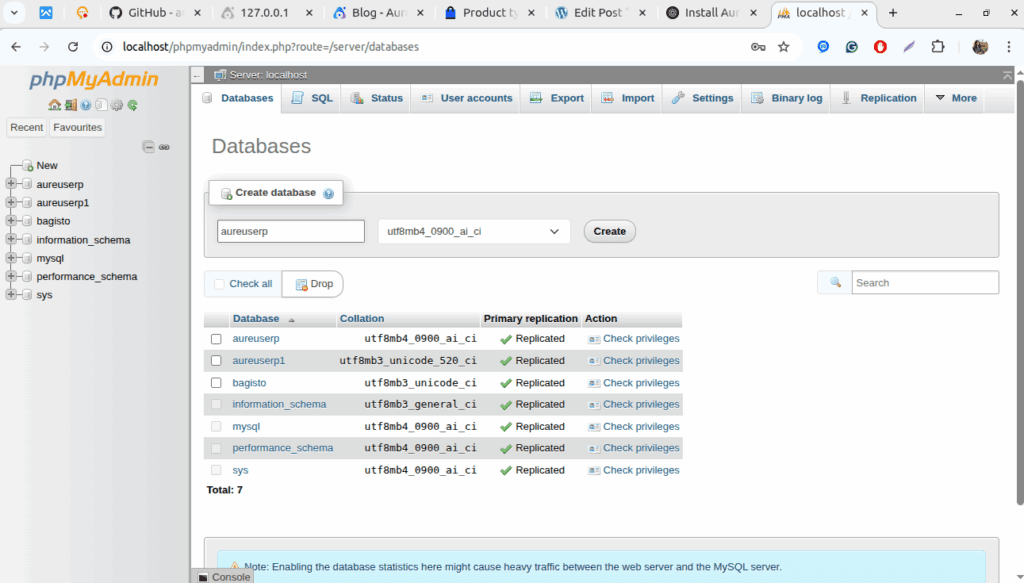Image resolution: width=1024 pixels, height=583 pixels.
Task: Open the mysql database link in table
Action: [246, 426]
